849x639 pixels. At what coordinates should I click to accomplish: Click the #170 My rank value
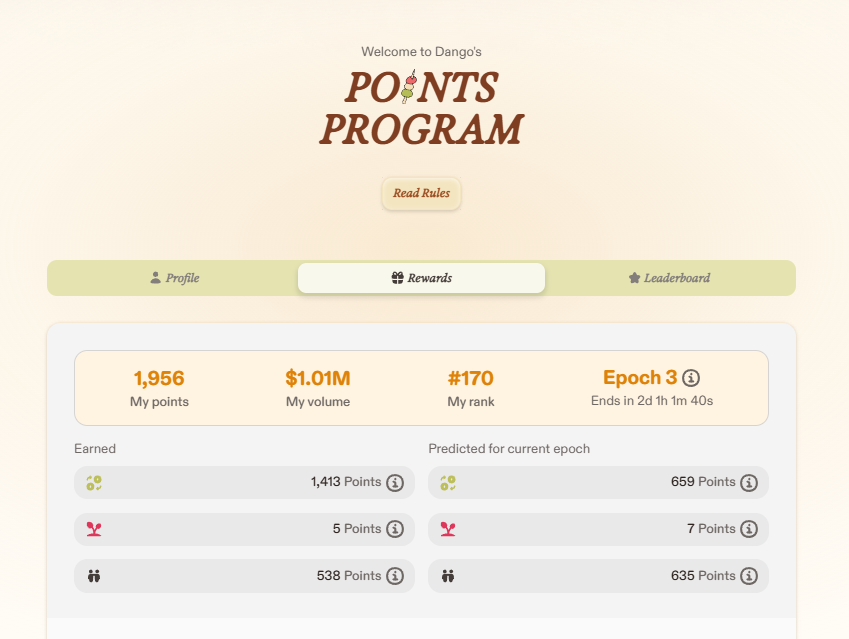tap(471, 378)
